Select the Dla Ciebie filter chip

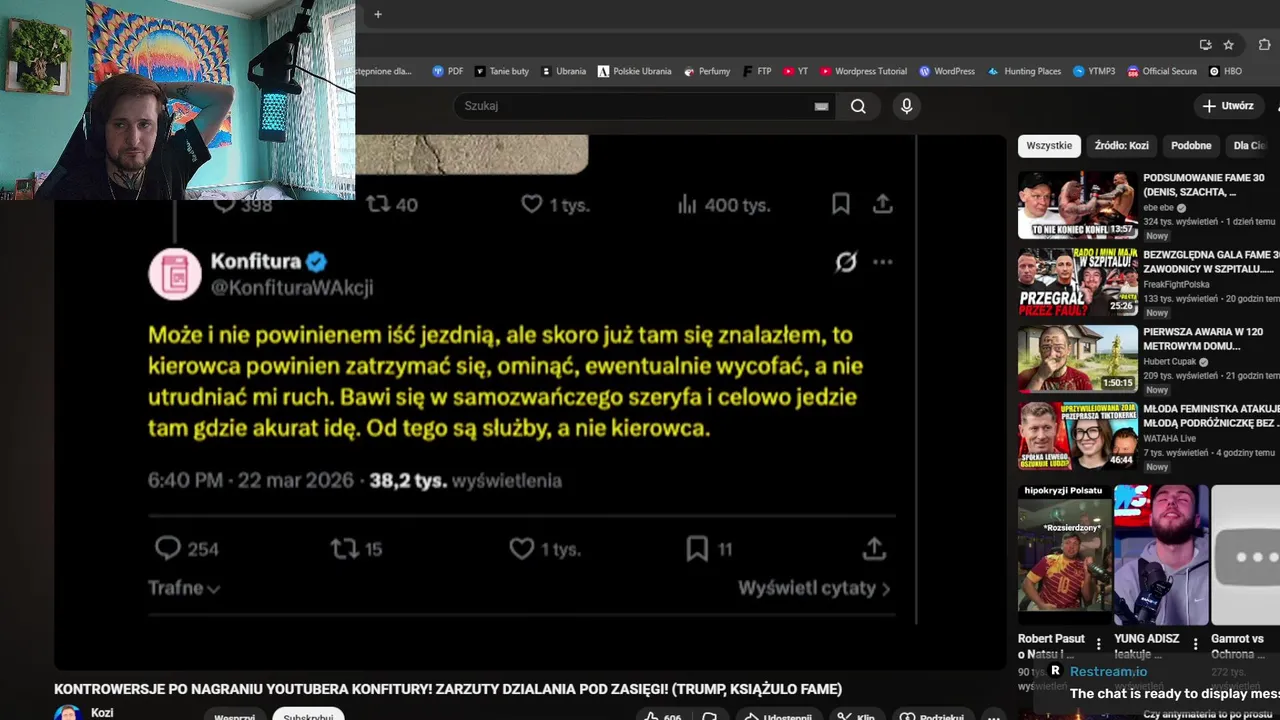[x=1252, y=146]
